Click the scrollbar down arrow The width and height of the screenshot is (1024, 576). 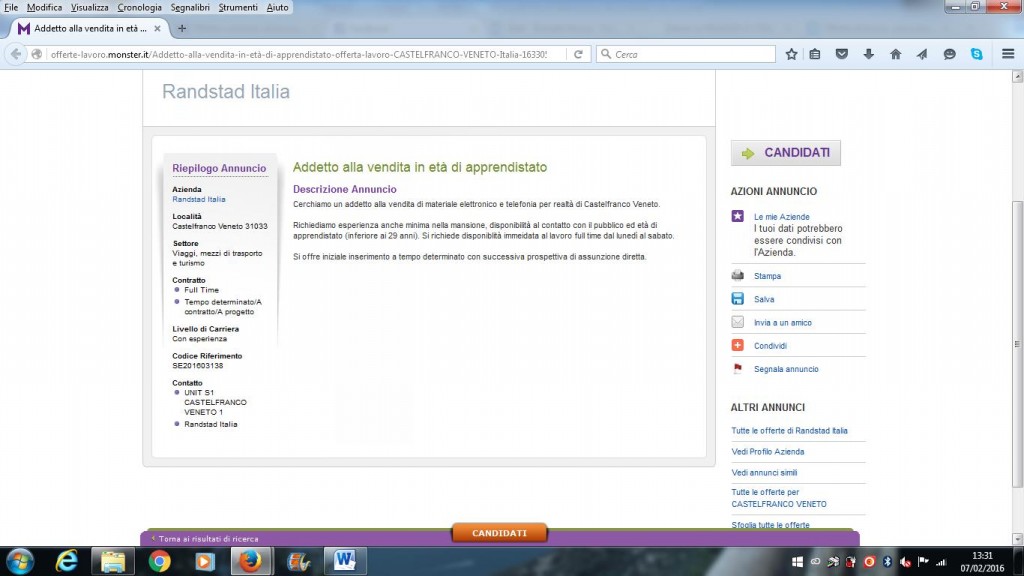pos(1017,539)
